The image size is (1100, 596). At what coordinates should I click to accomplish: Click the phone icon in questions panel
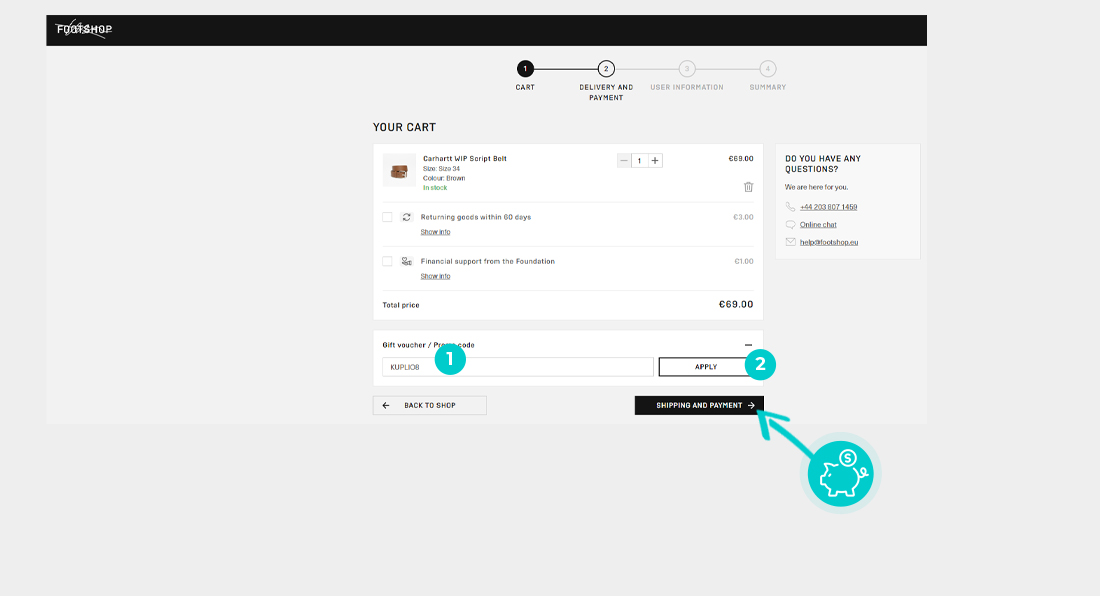point(790,207)
